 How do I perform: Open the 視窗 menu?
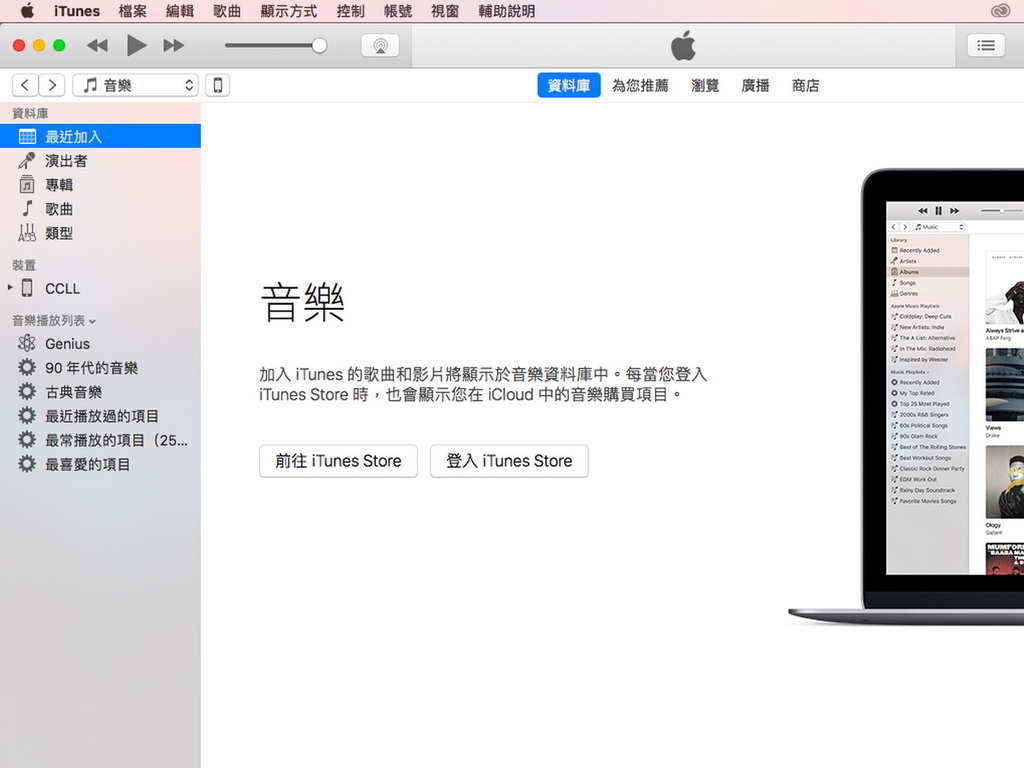click(x=445, y=11)
